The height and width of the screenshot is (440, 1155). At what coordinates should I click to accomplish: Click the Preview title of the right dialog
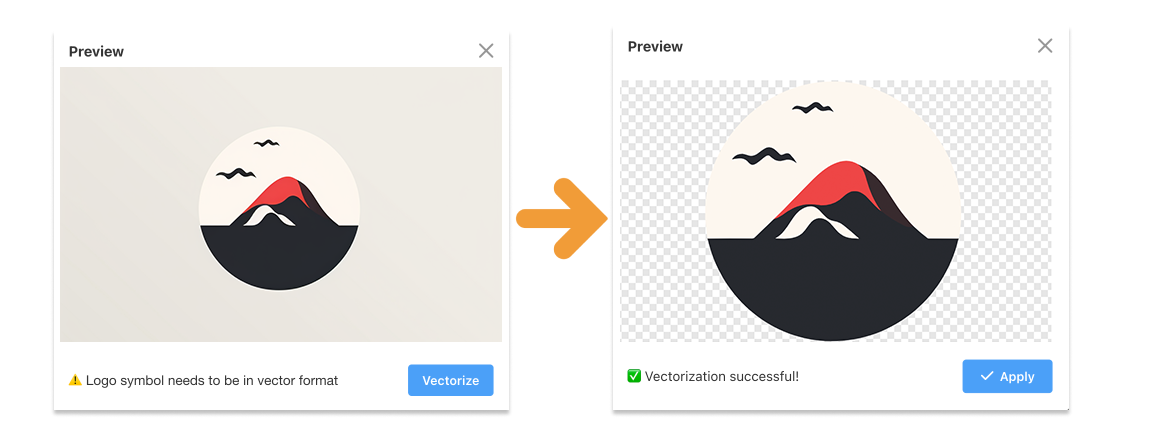[x=656, y=46]
